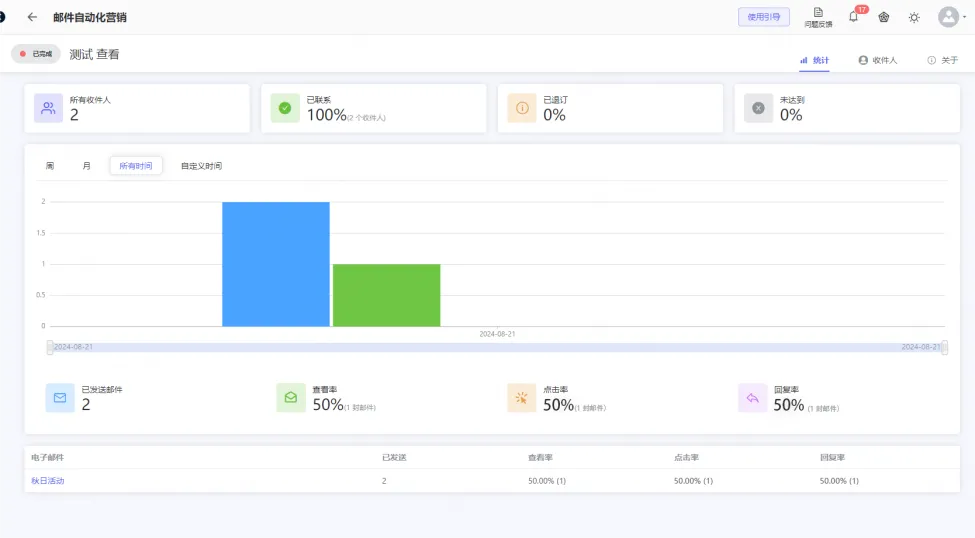Select the 所有时间 time range option
This screenshot has width=975, height=538.
(x=136, y=166)
